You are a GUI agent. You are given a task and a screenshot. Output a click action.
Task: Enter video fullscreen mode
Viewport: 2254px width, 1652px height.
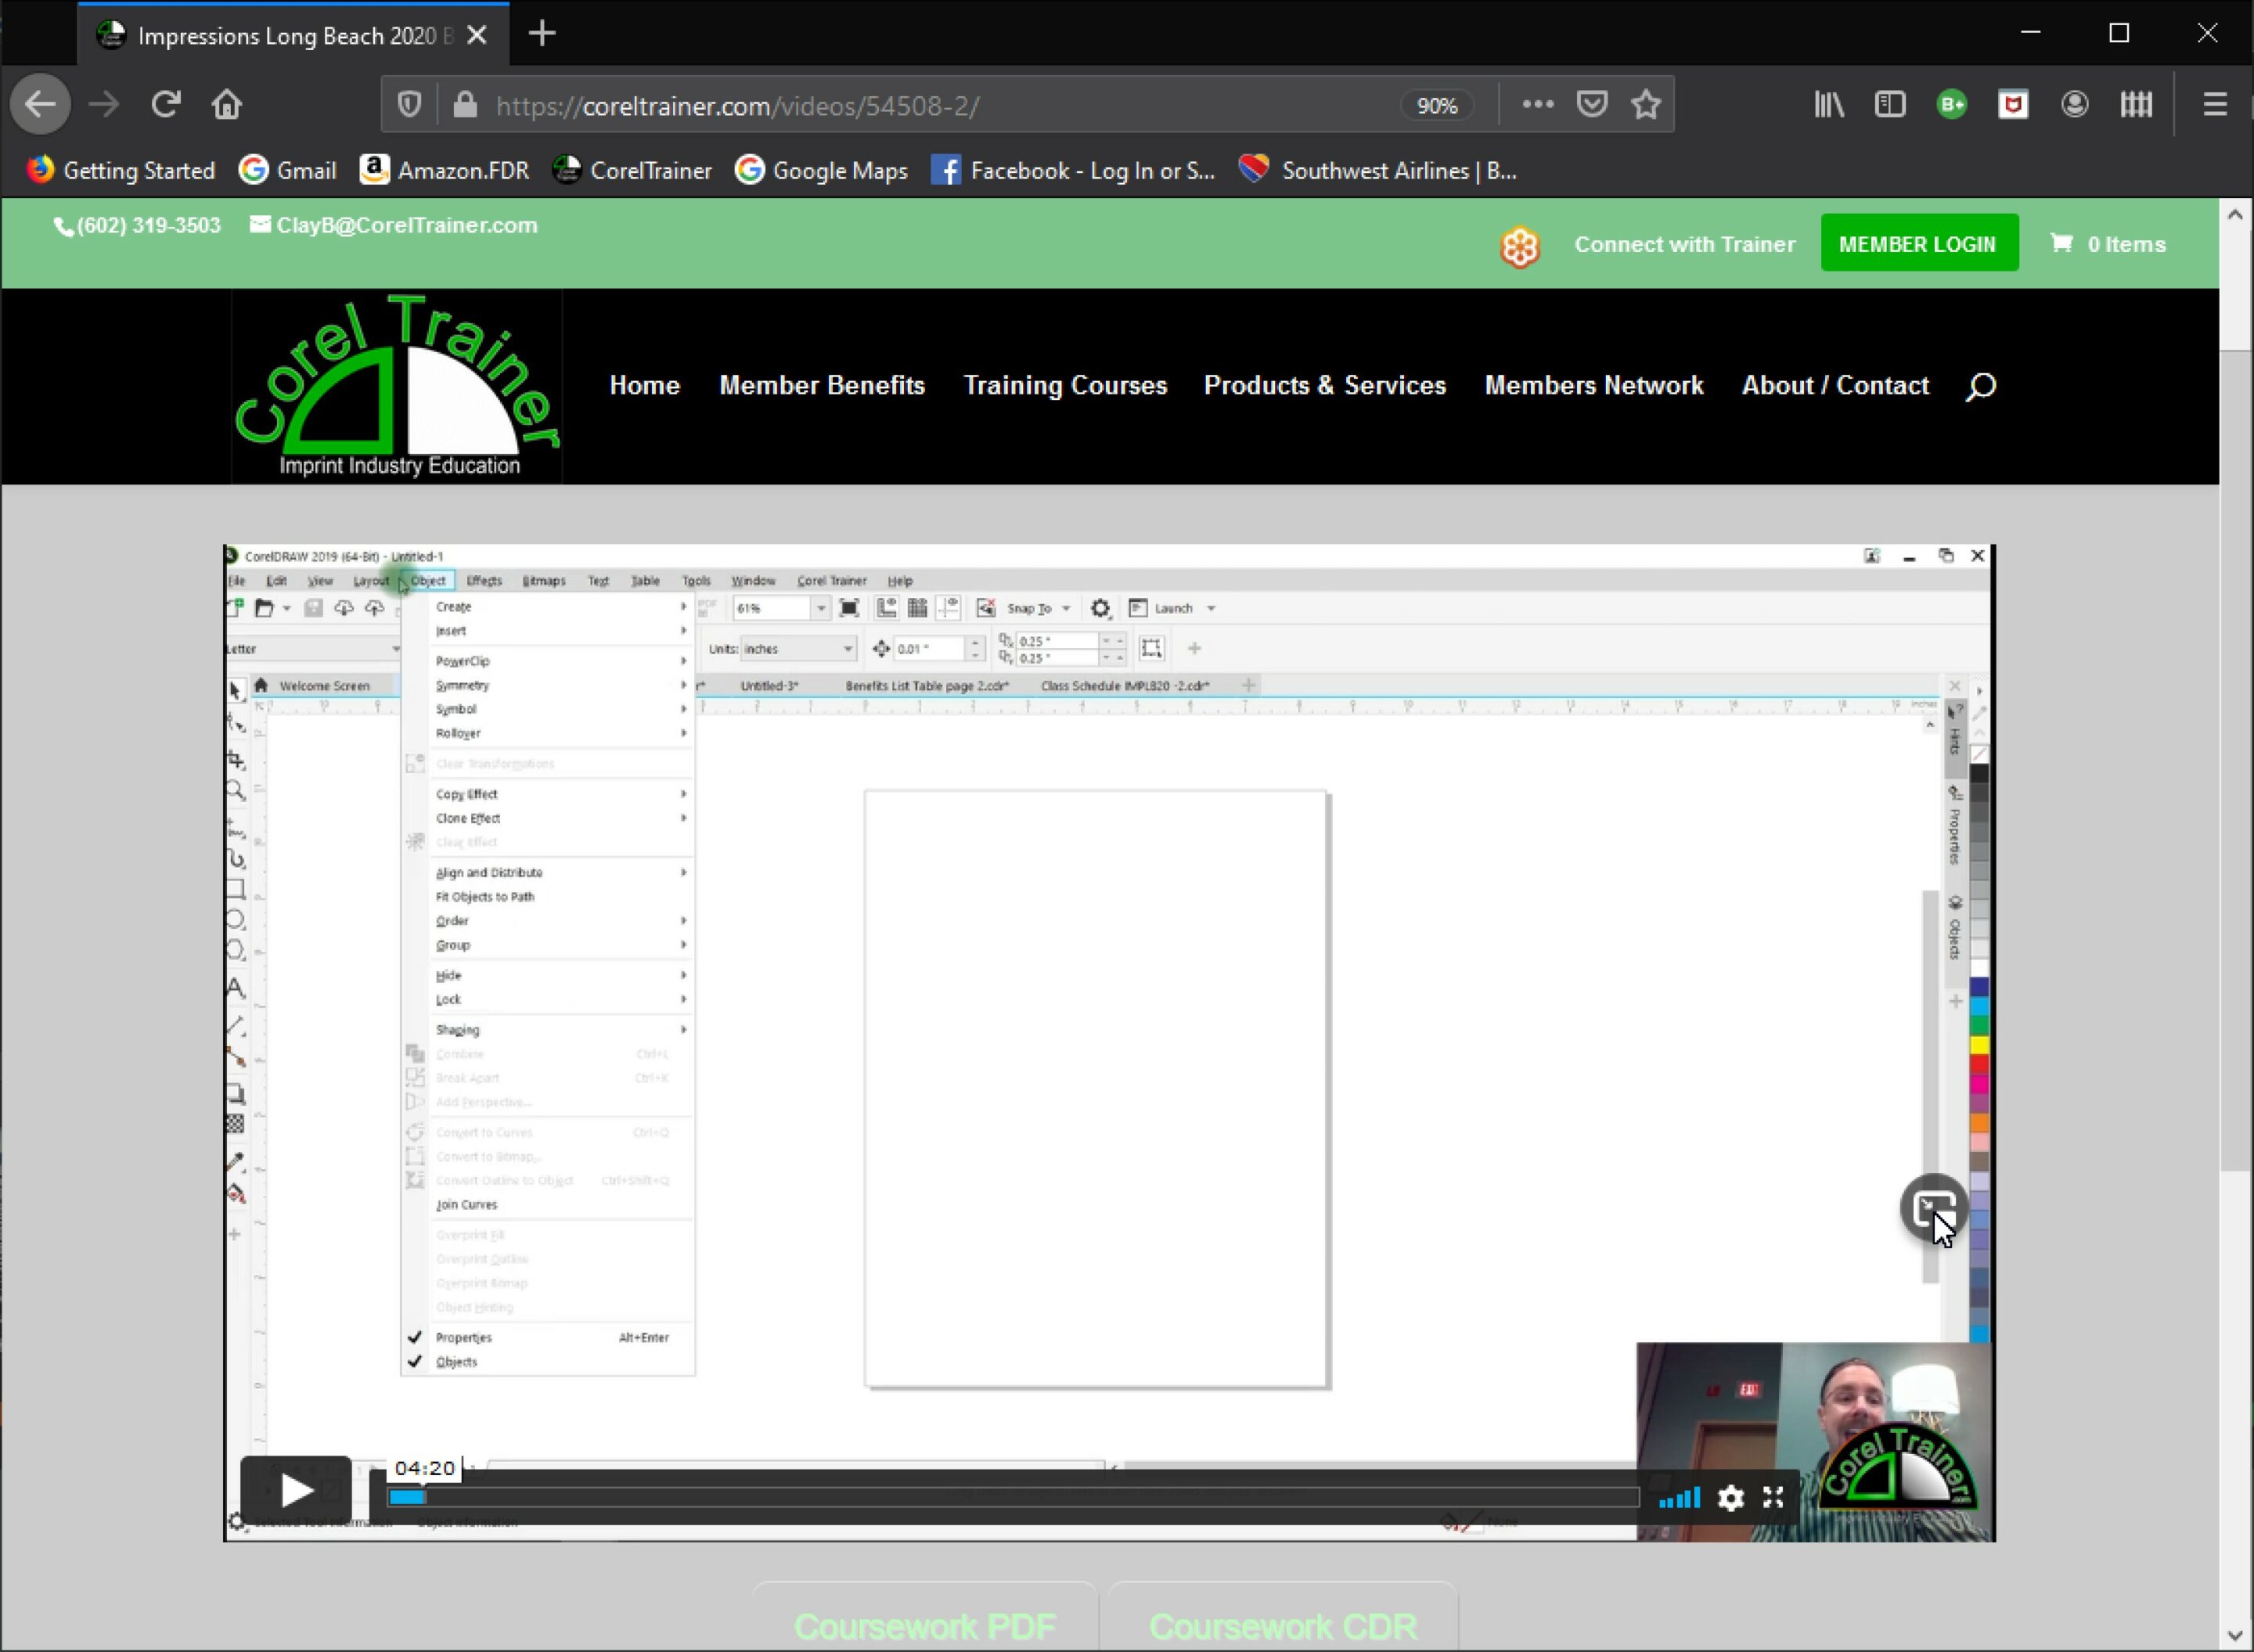[x=1773, y=1497]
